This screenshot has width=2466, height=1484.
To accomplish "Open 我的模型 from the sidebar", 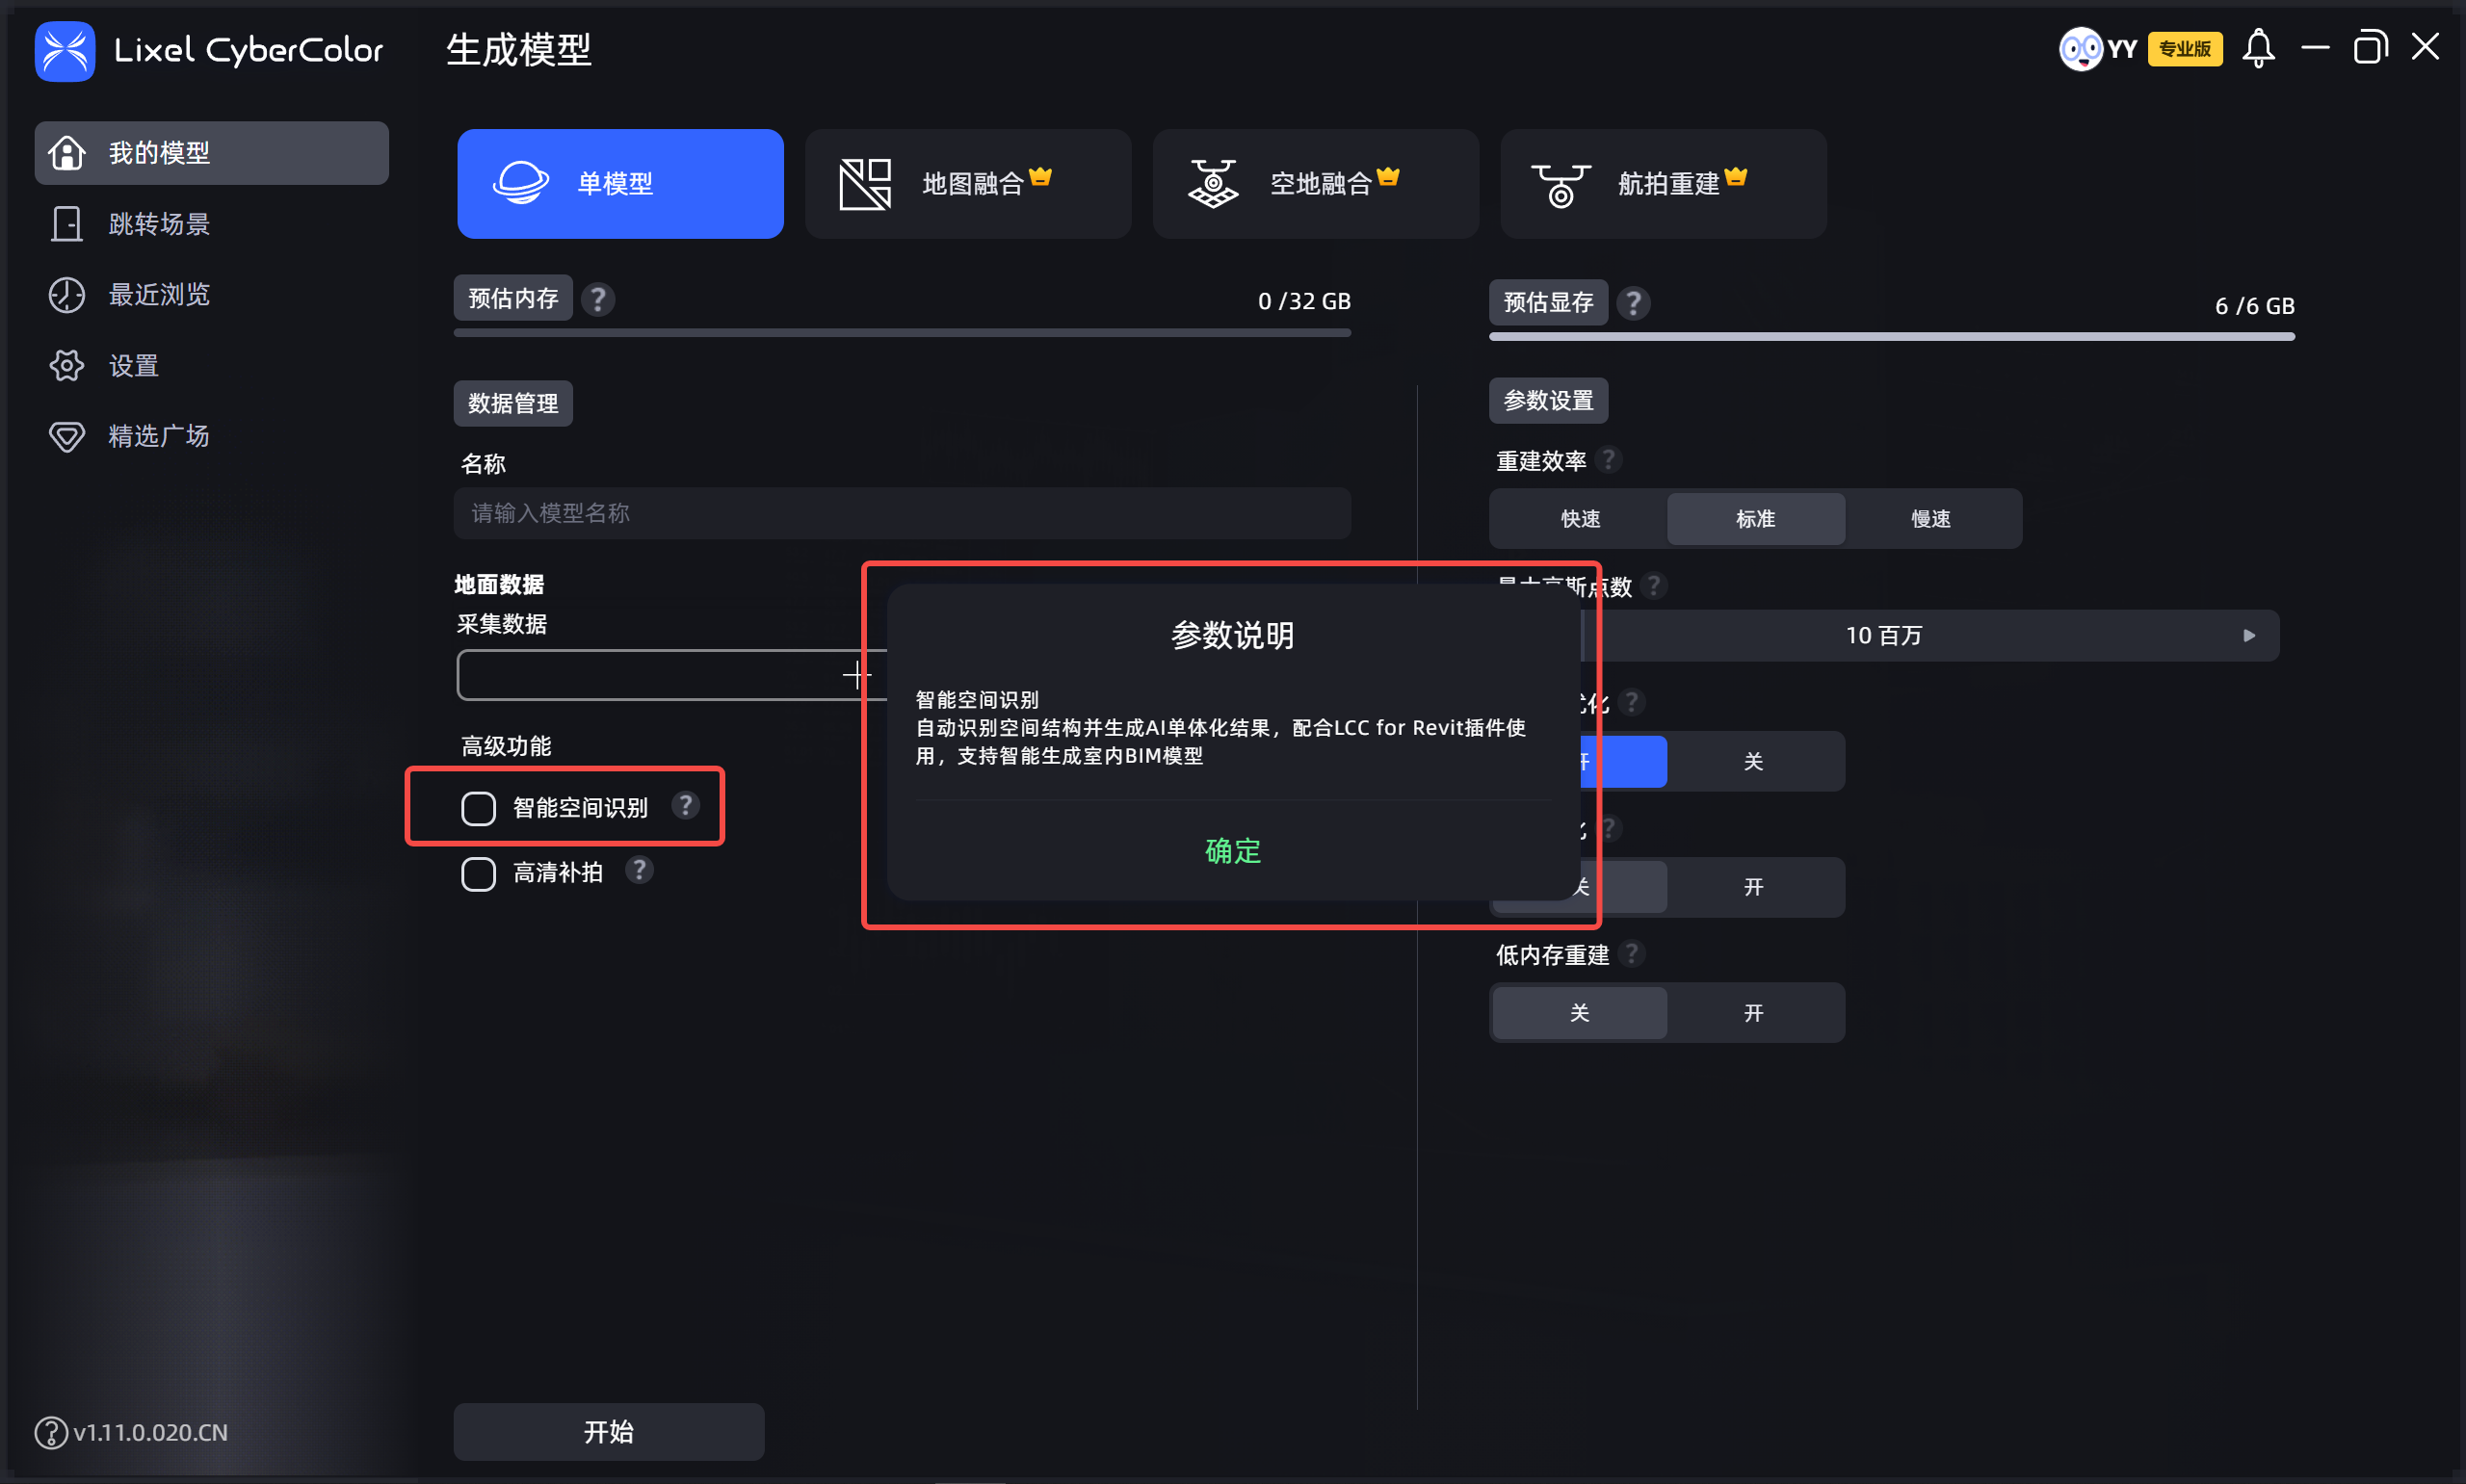I will (x=211, y=153).
